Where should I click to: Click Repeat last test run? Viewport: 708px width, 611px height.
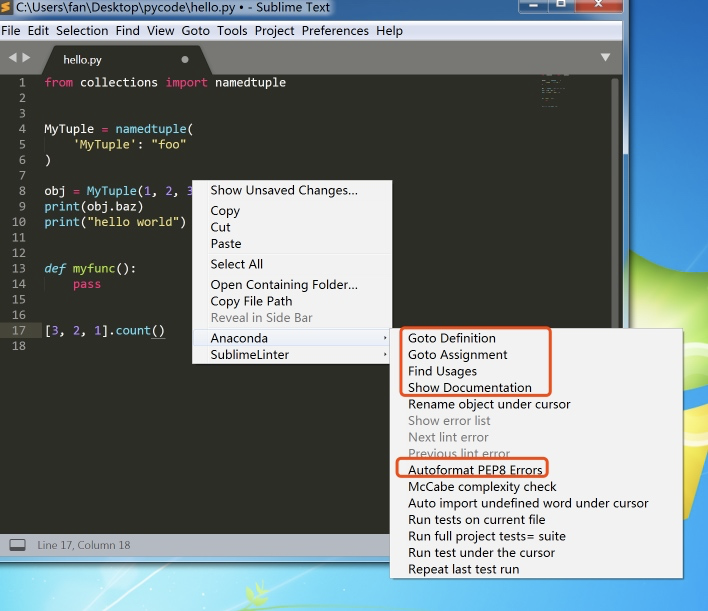click(x=536, y=569)
